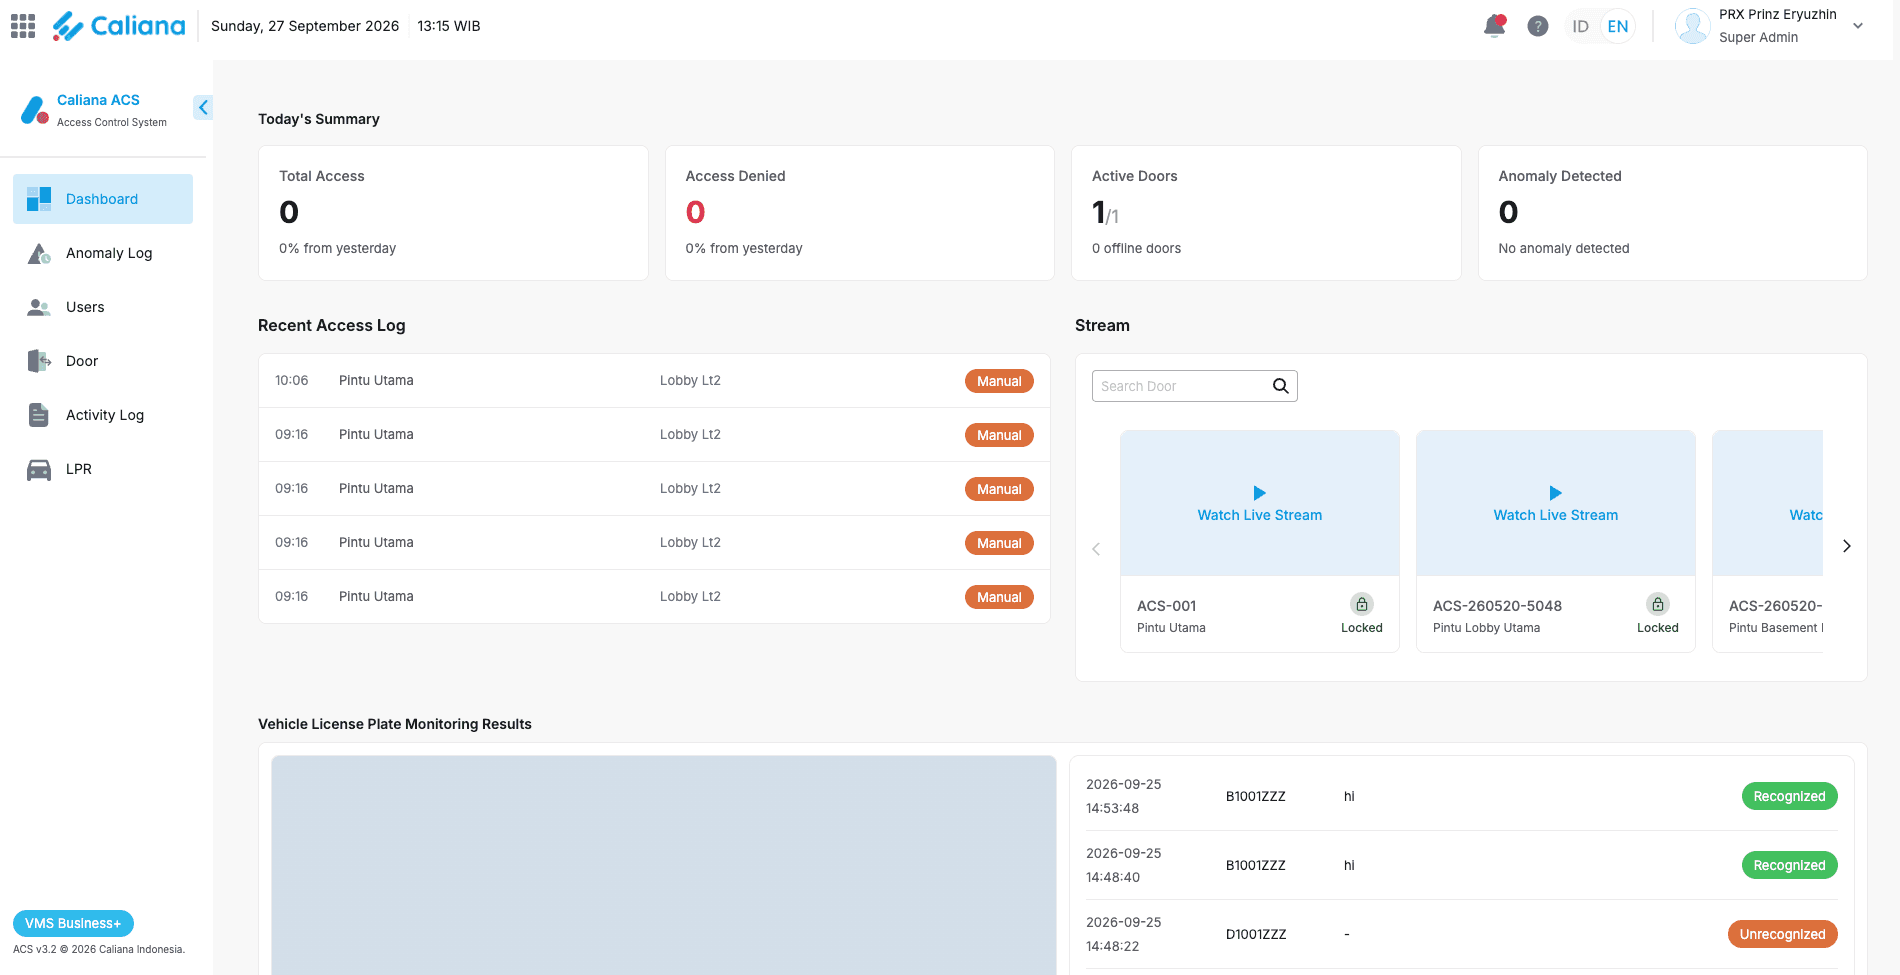The width and height of the screenshot is (1900, 975).
Task: Switch language to ID
Action: point(1580,26)
